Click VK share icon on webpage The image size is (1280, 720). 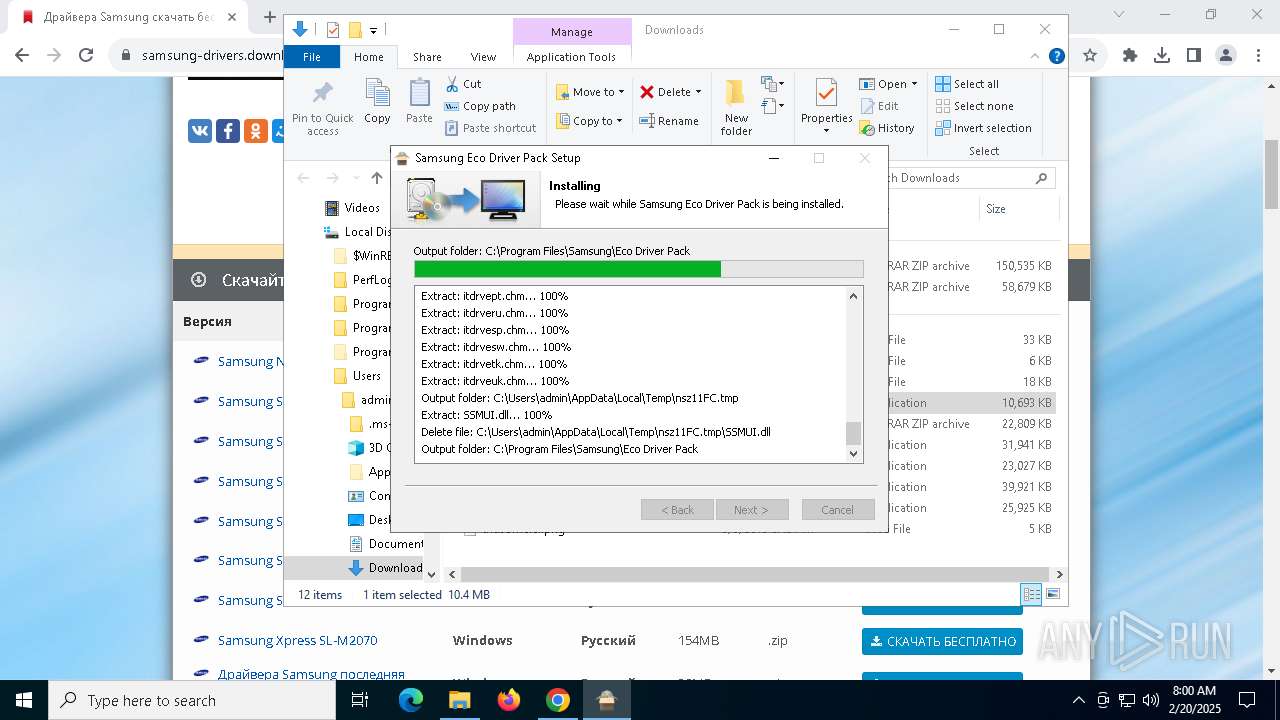(x=200, y=130)
